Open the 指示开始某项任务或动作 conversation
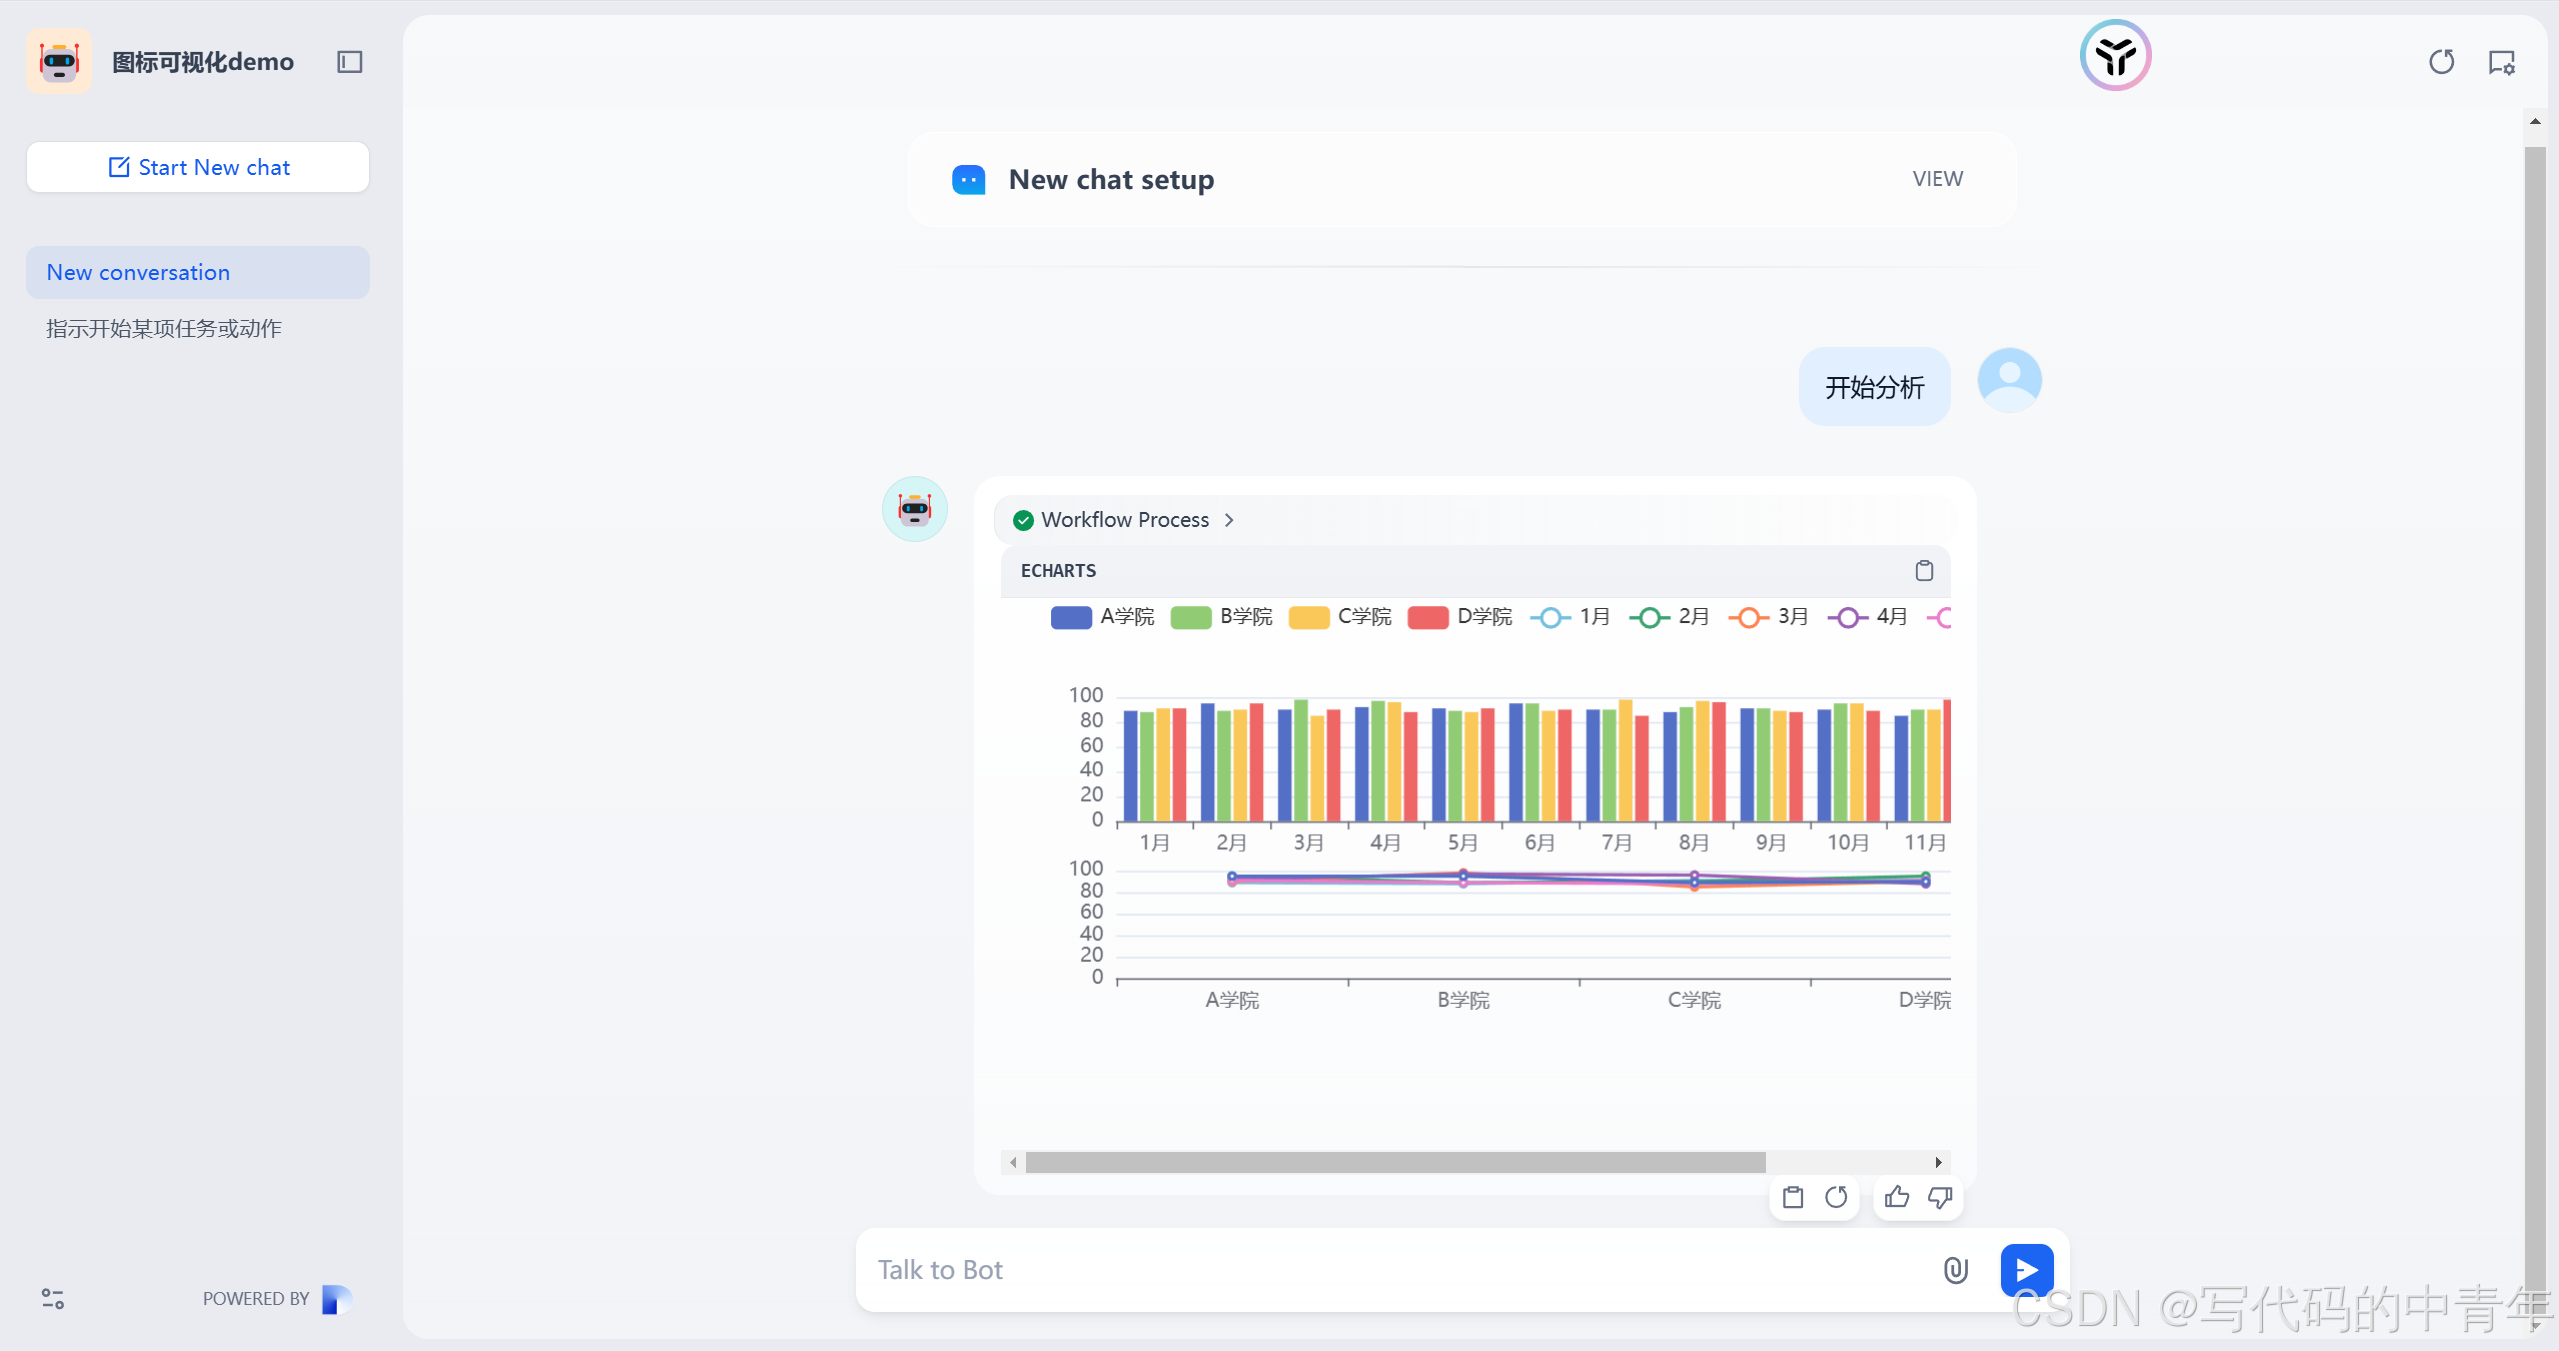This screenshot has height=1351, width=2559. coord(164,328)
